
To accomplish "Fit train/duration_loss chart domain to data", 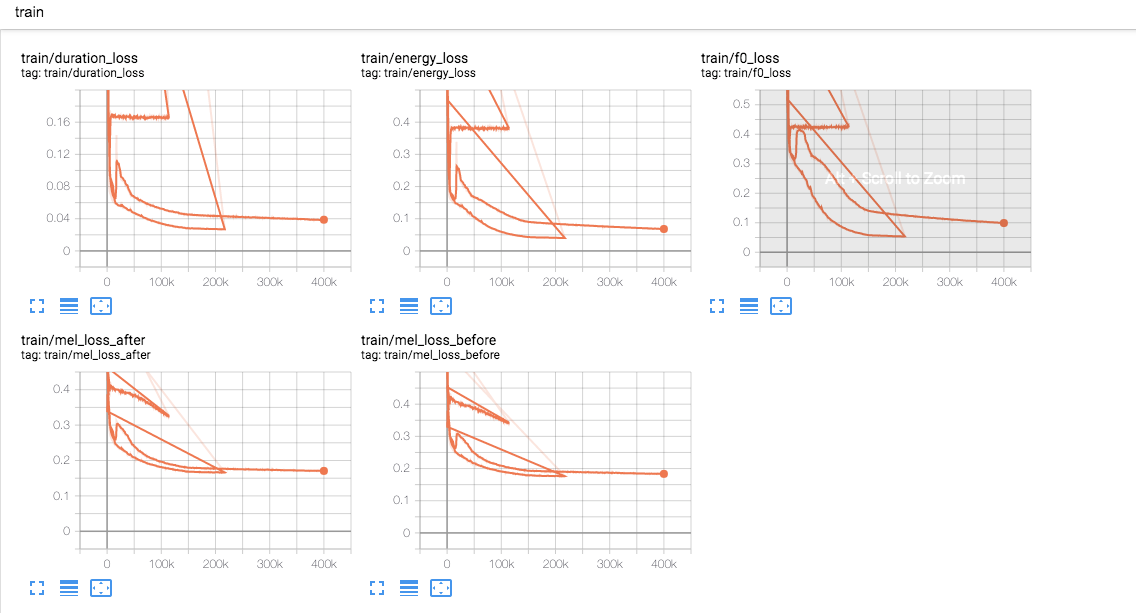I will [x=101, y=306].
